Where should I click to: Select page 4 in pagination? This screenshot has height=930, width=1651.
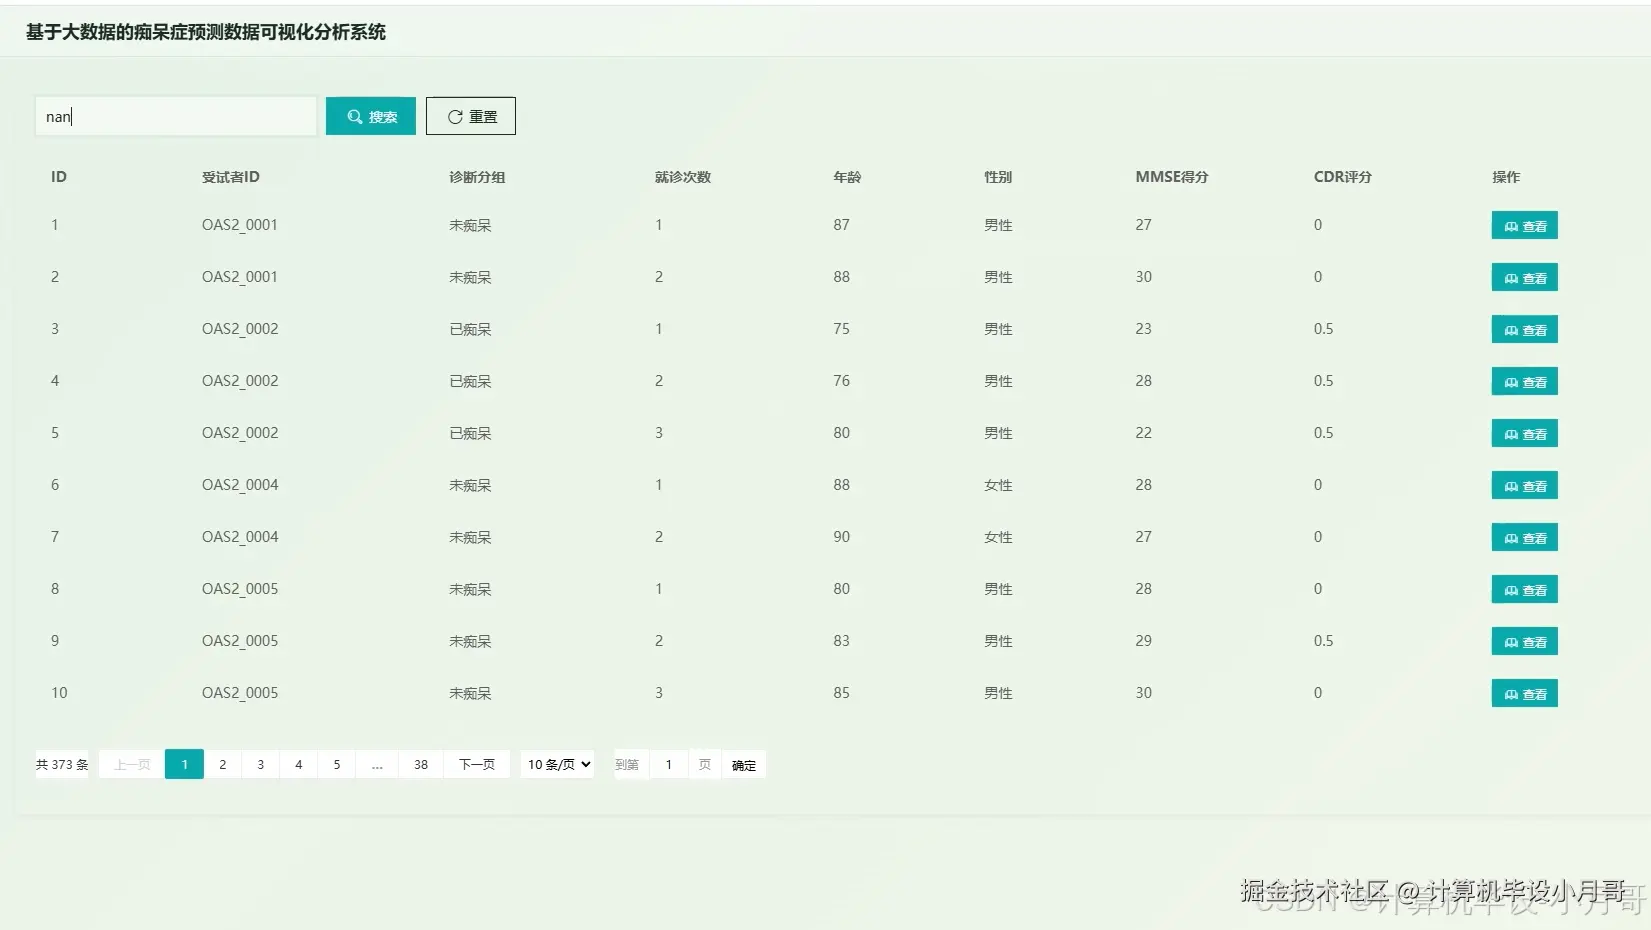click(298, 764)
